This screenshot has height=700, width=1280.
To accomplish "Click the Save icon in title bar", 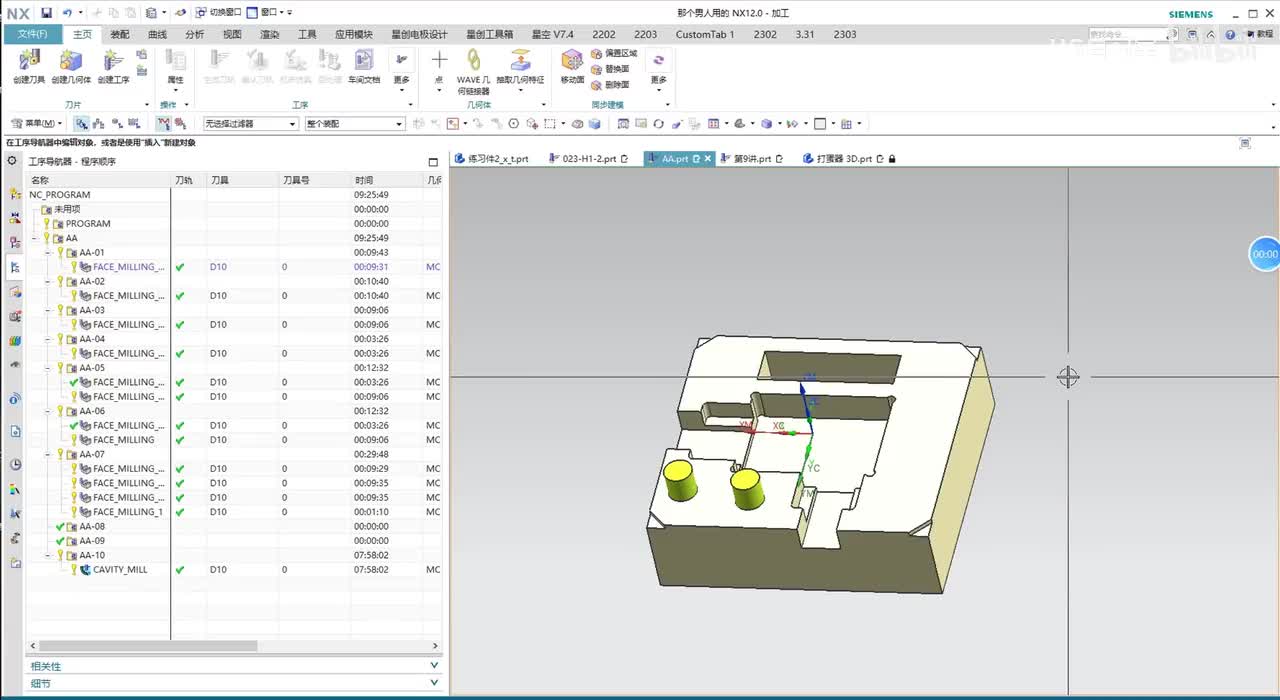I will tap(46, 13).
